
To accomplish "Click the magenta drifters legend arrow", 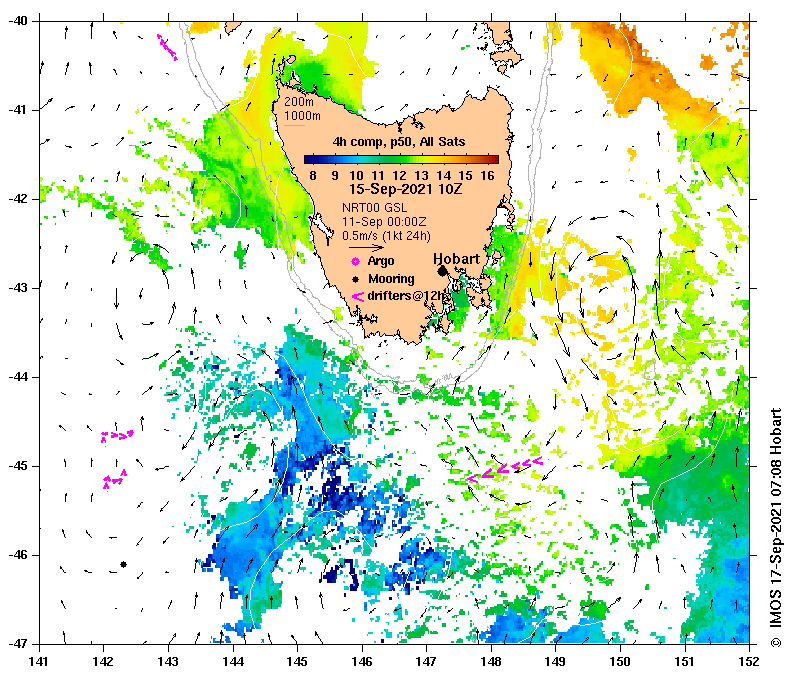I will [358, 297].
